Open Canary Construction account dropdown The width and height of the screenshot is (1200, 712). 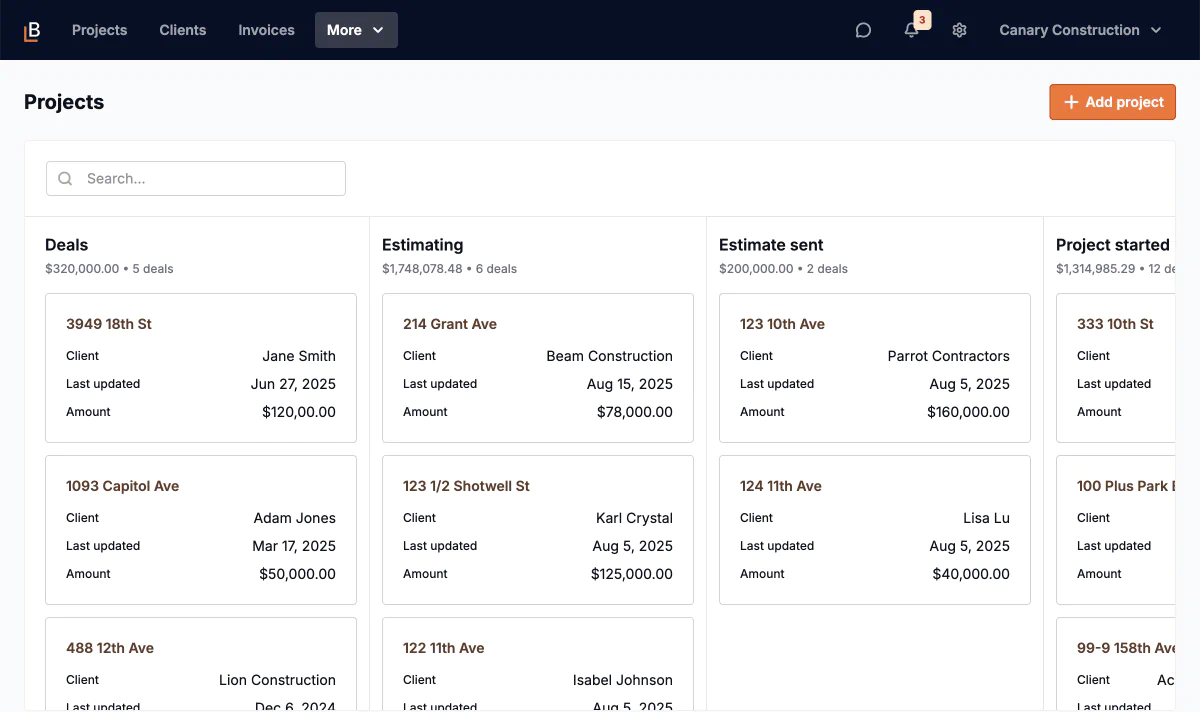(x=1081, y=30)
